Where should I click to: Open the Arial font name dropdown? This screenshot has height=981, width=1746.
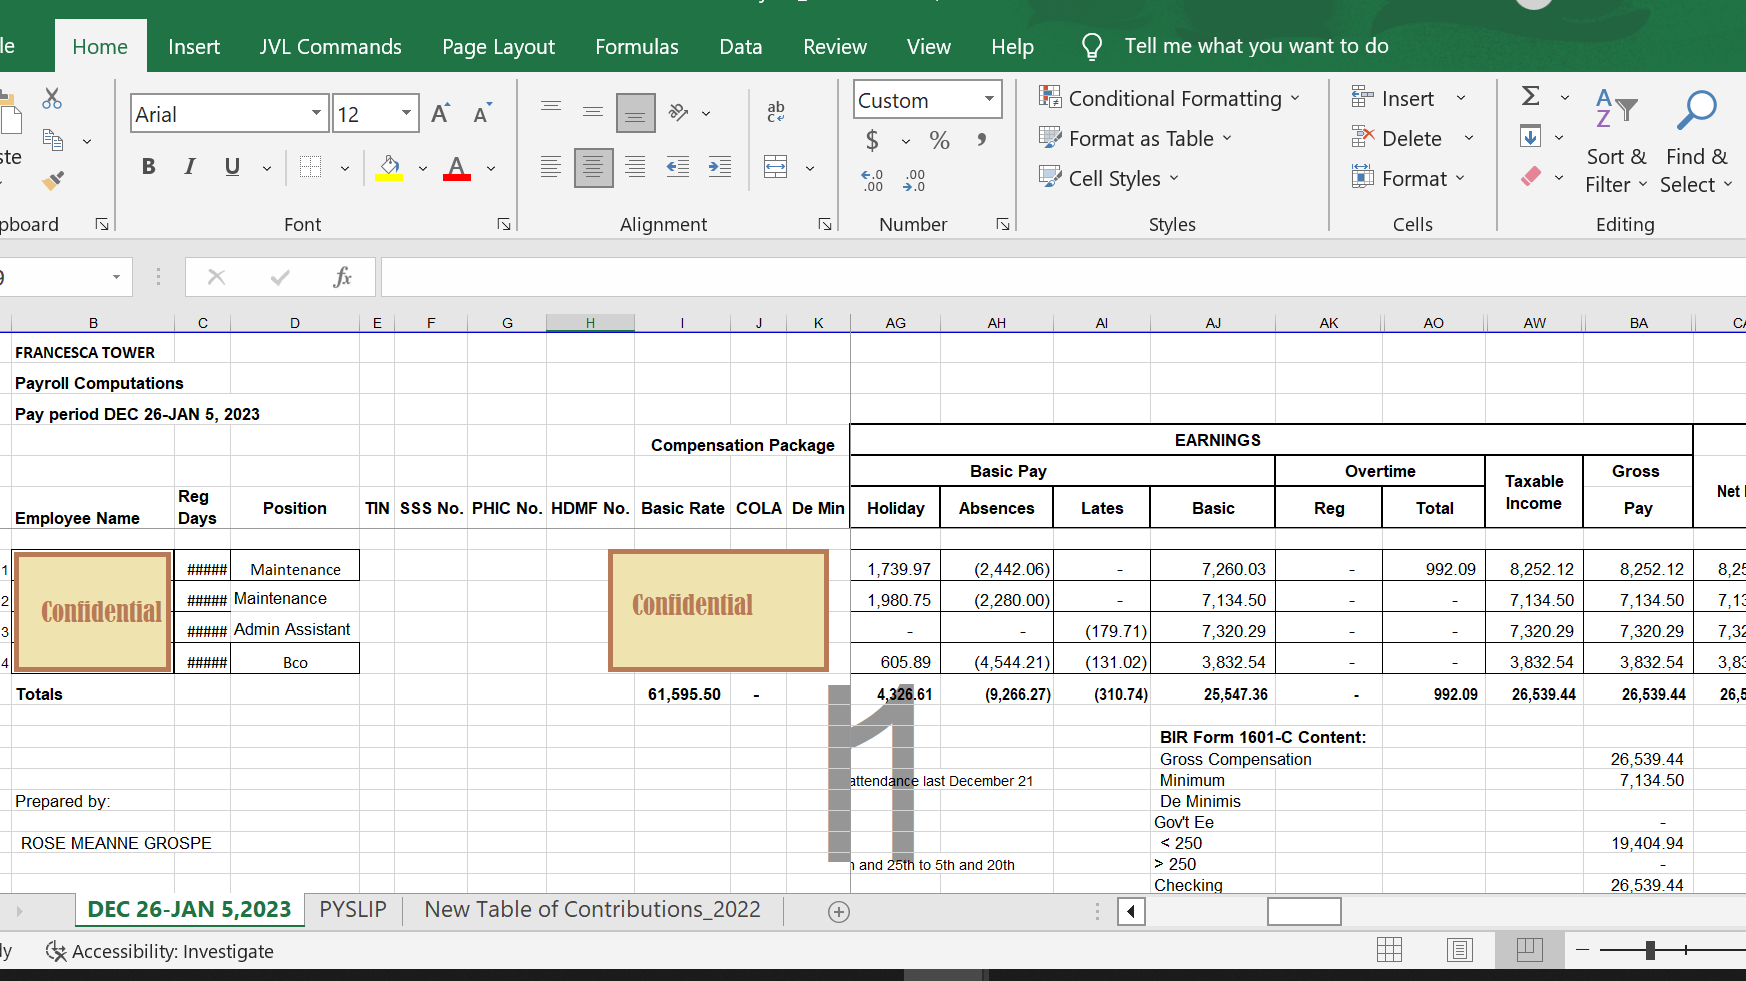tap(316, 113)
